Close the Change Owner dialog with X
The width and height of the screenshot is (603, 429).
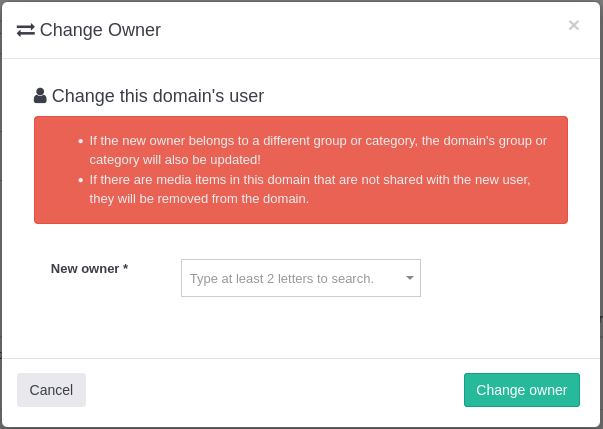click(573, 26)
